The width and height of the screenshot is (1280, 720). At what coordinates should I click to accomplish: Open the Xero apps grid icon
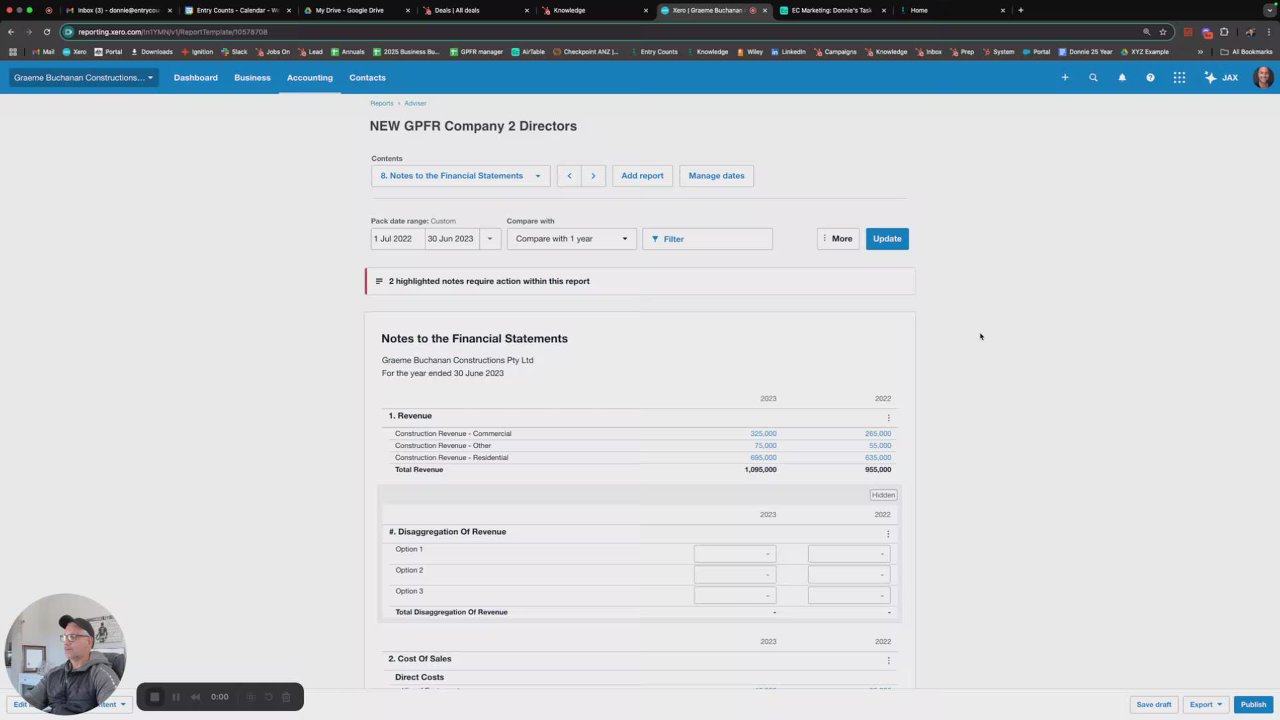coord(1179,77)
